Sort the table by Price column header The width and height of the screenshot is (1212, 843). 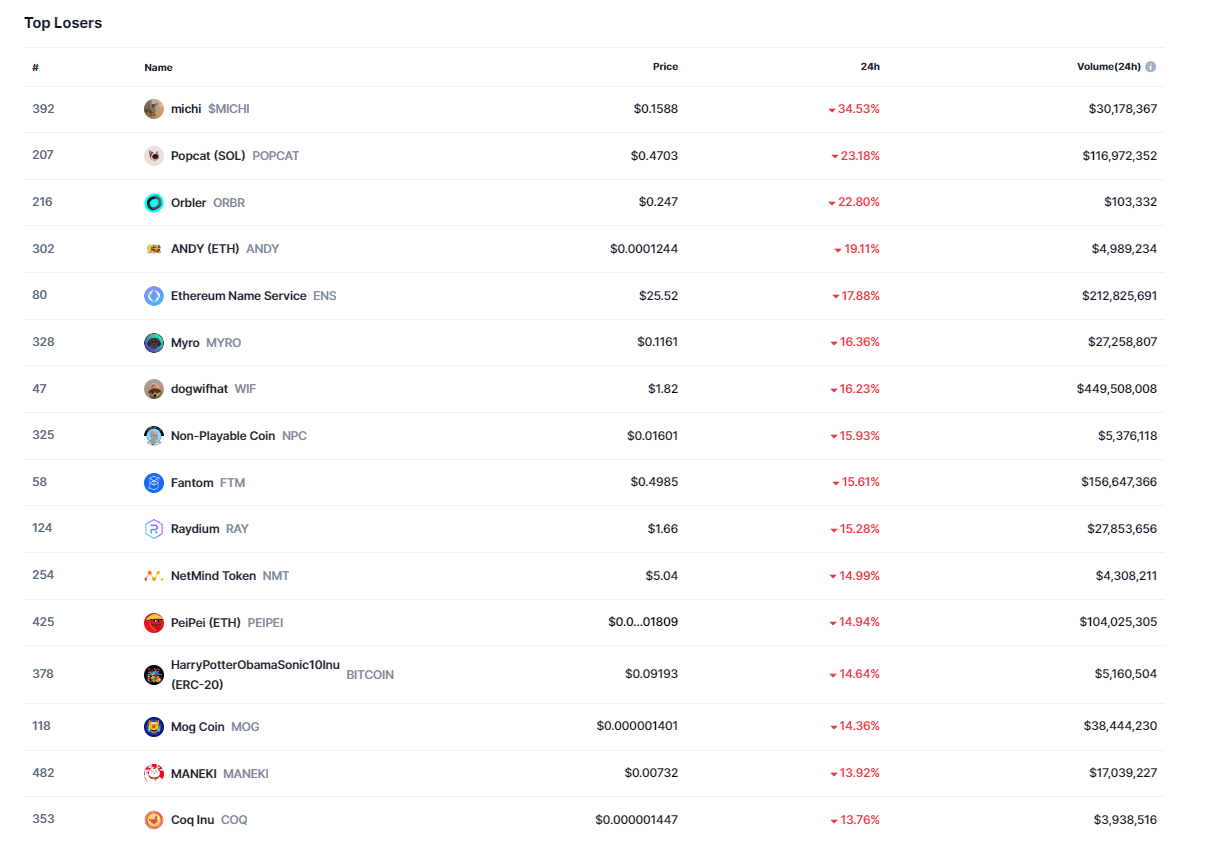point(665,67)
